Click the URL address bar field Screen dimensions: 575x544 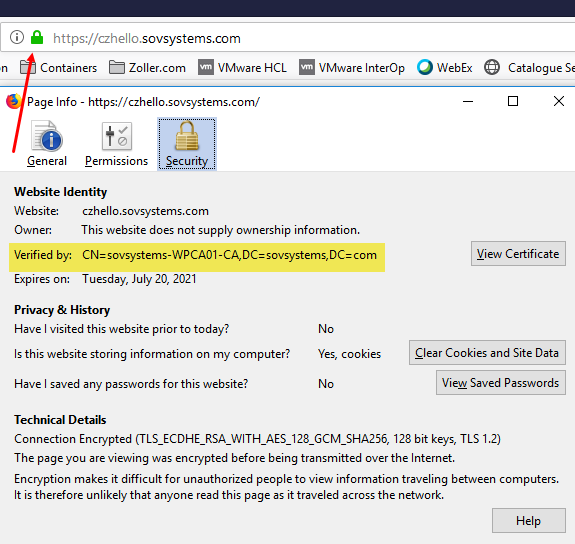coord(312,38)
